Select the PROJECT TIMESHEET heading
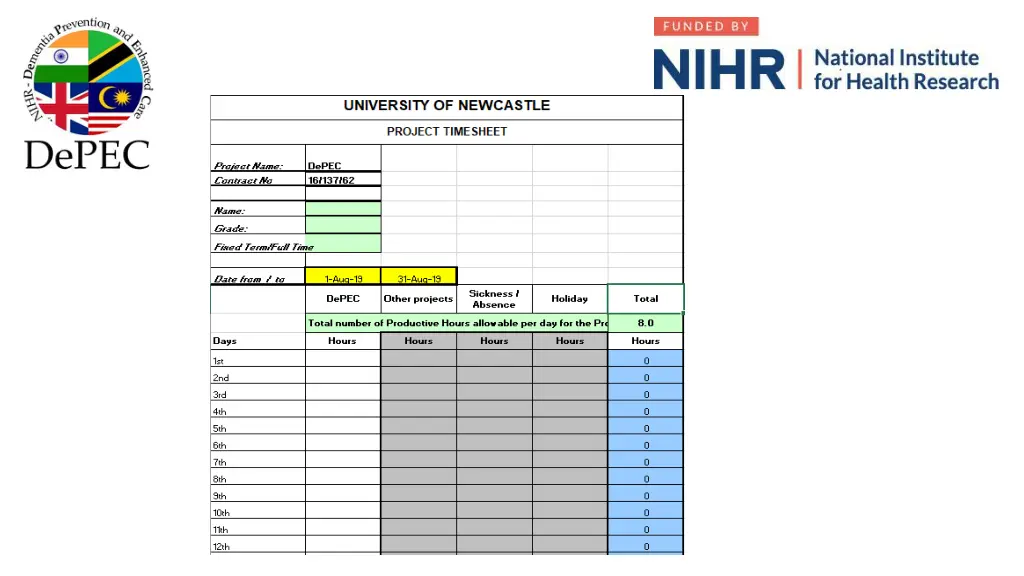Image resolution: width=1024 pixels, height=576 pixels. (x=447, y=131)
